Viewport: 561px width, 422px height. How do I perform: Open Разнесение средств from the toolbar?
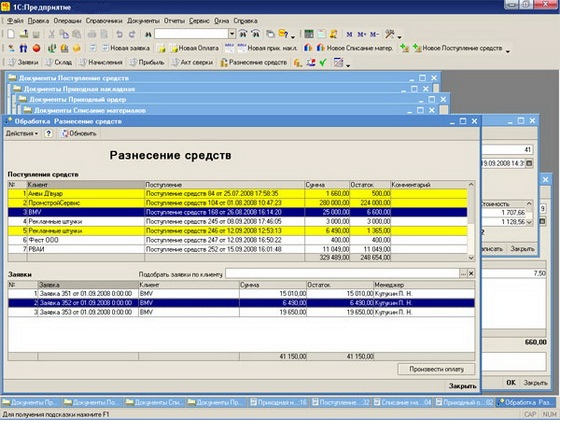click(x=254, y=62)
